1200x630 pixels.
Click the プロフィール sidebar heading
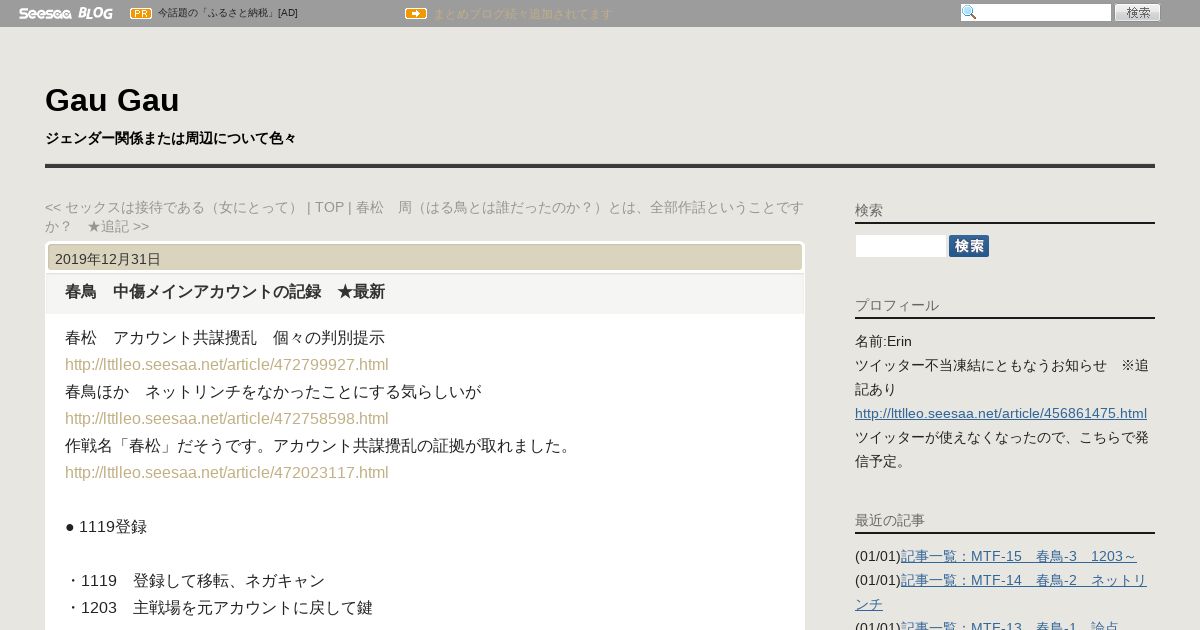(x=897, y=305)
